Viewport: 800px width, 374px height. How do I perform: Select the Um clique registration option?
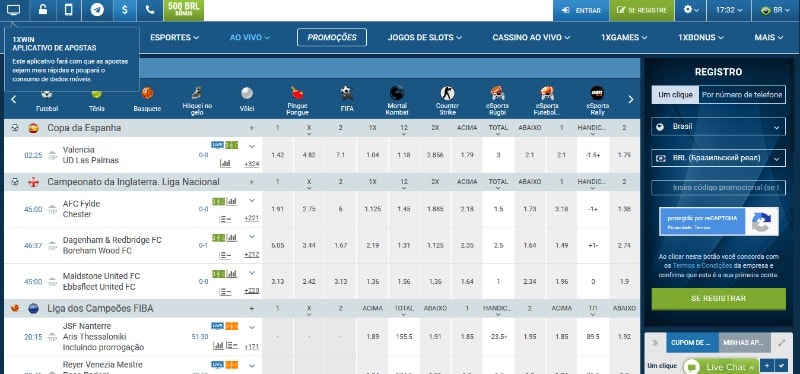675,94
